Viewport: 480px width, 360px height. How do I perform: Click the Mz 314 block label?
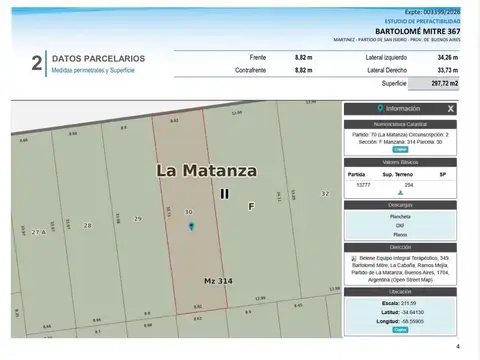click(x=218, y=281)
